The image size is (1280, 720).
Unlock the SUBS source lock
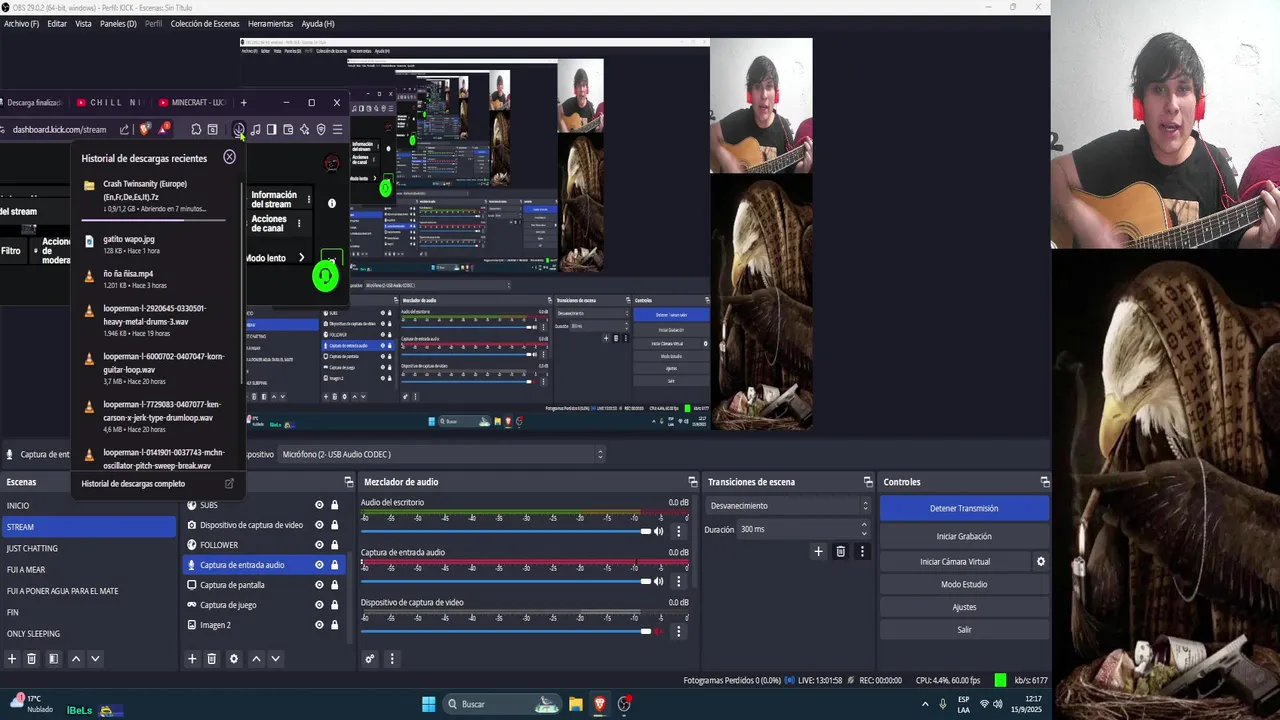(334, 505)
